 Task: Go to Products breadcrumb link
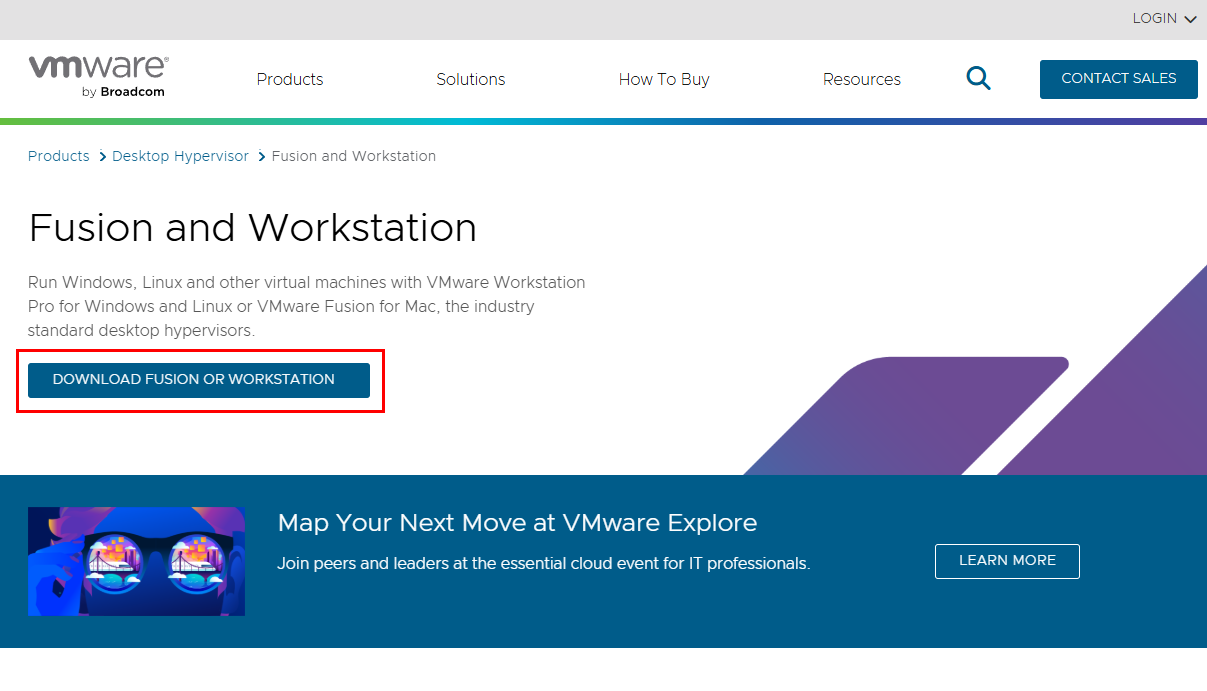59,156
